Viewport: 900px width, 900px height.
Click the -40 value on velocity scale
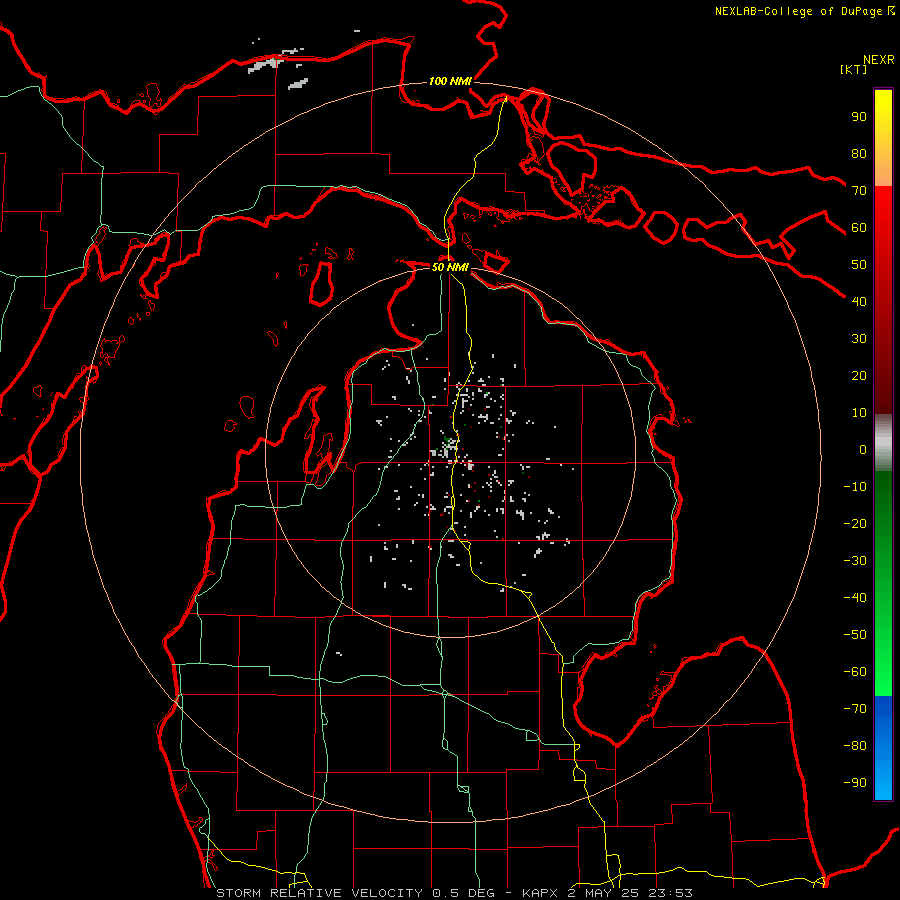point(855,598)
